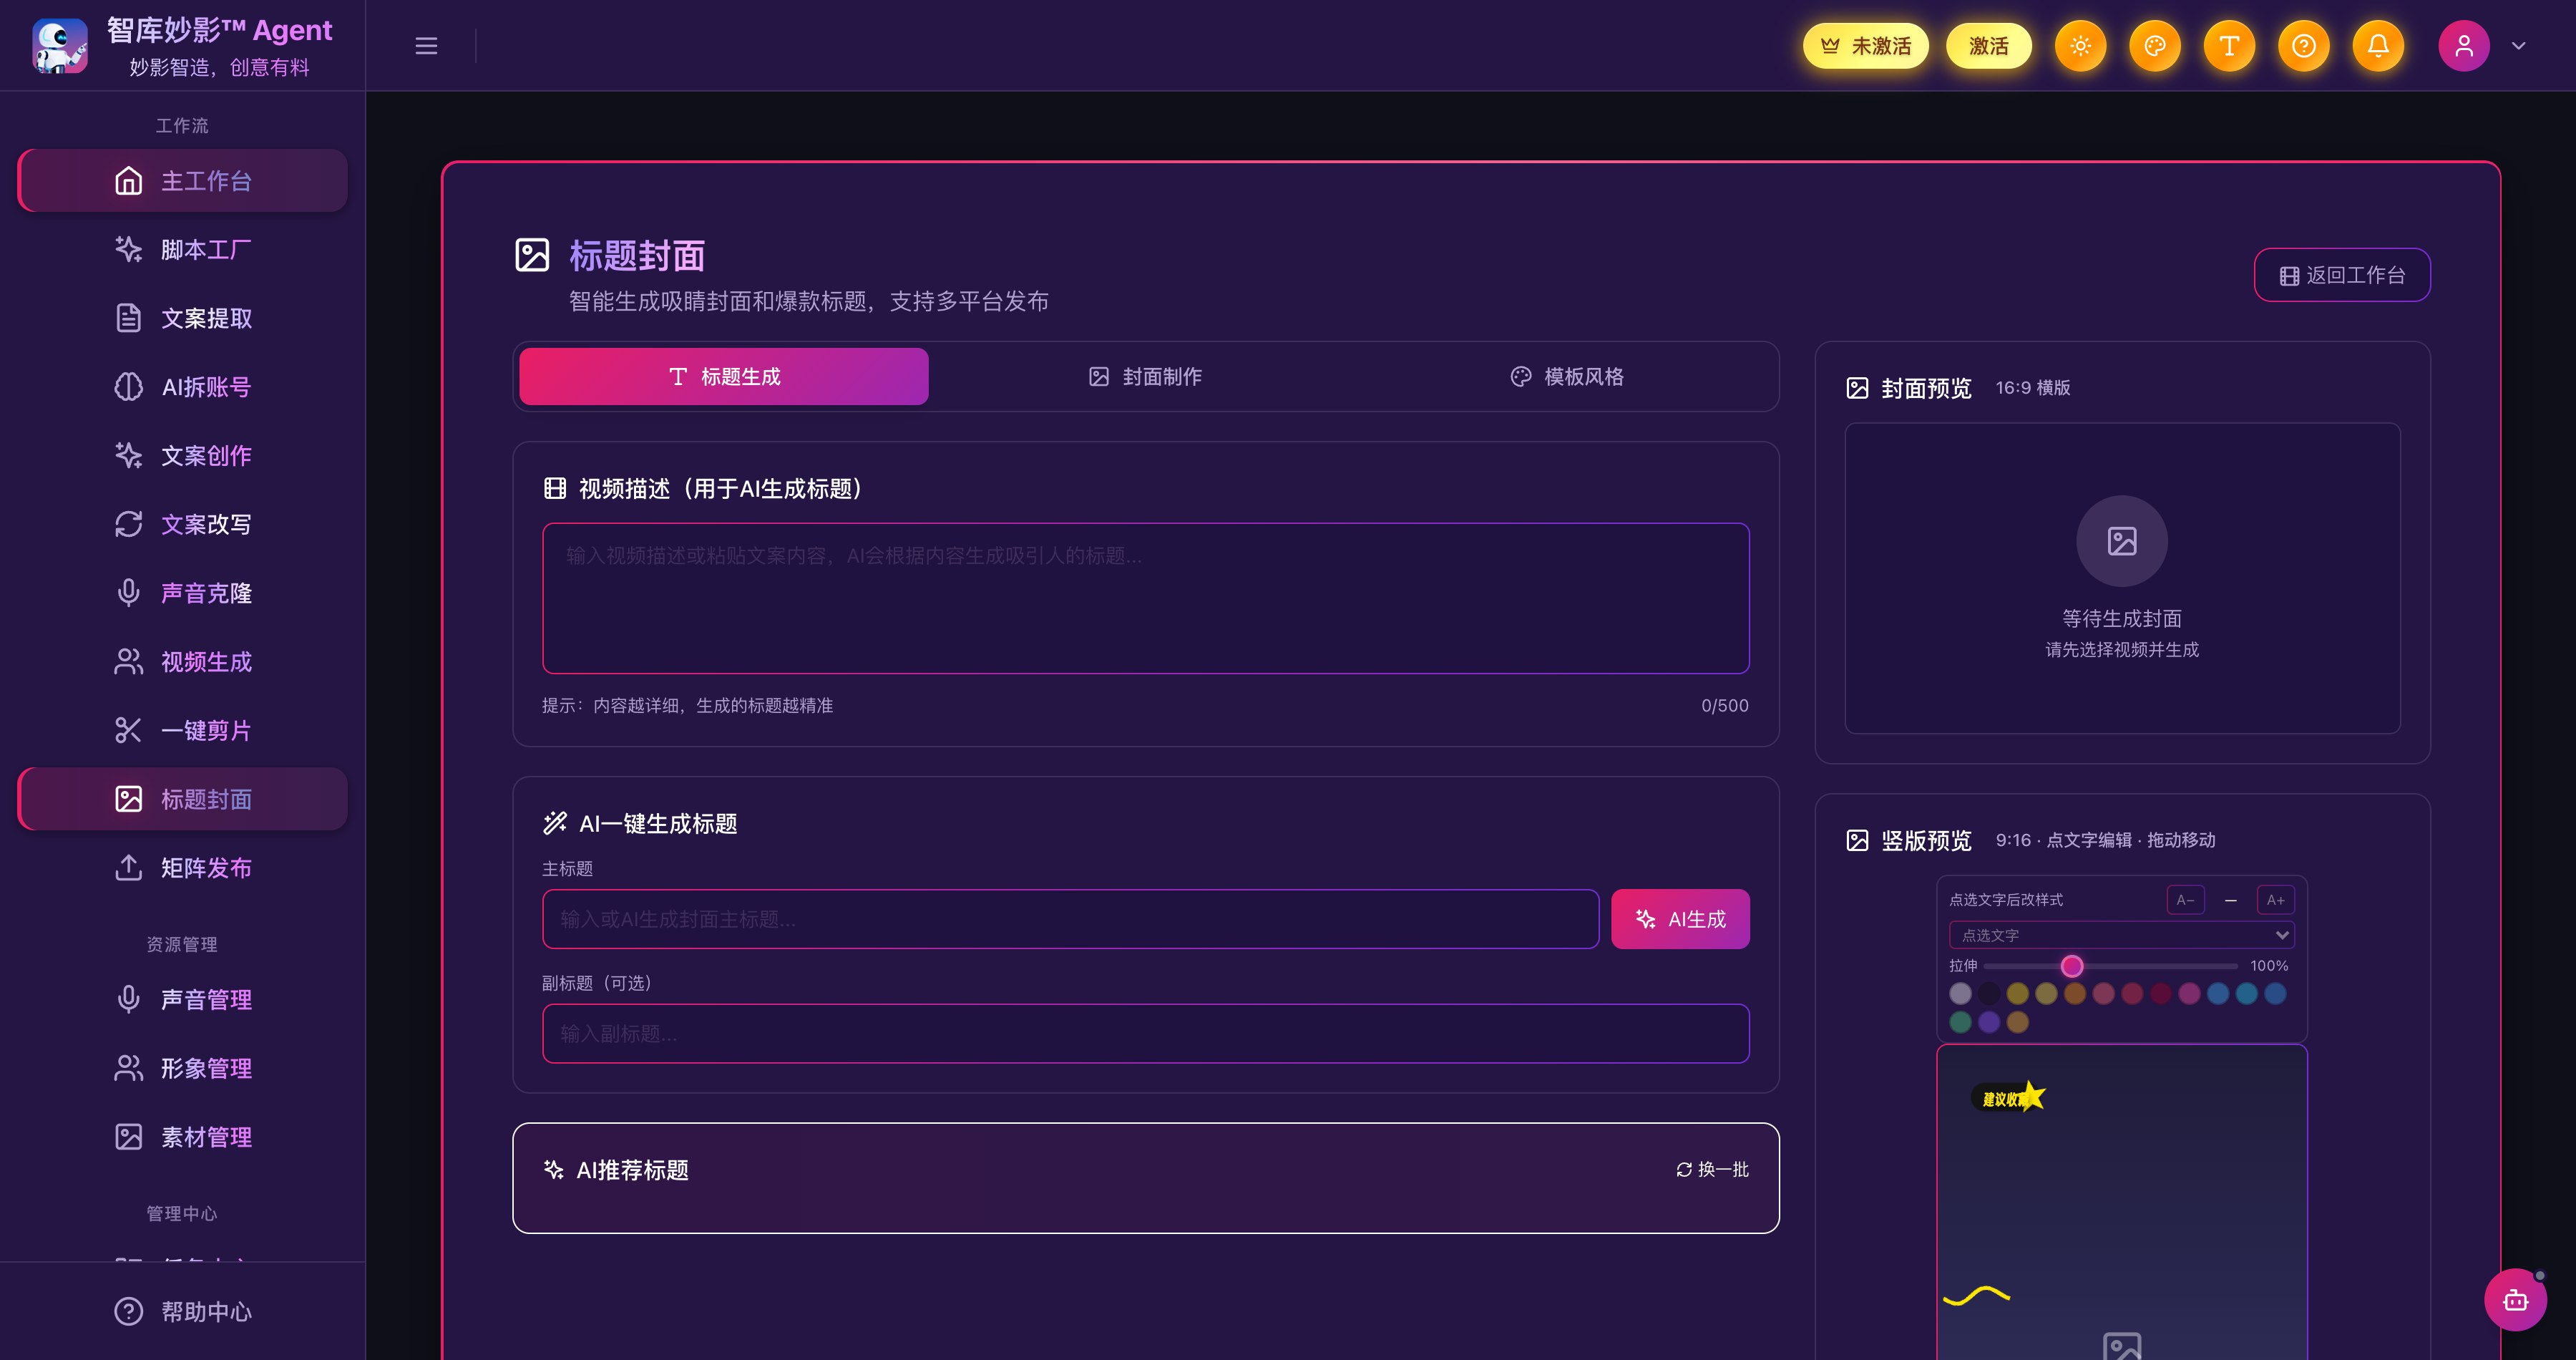This screenshot has width=2576, height=1360.
Task: Go to 脚本工厂 in the sidebar
Action: pos(183,249)
